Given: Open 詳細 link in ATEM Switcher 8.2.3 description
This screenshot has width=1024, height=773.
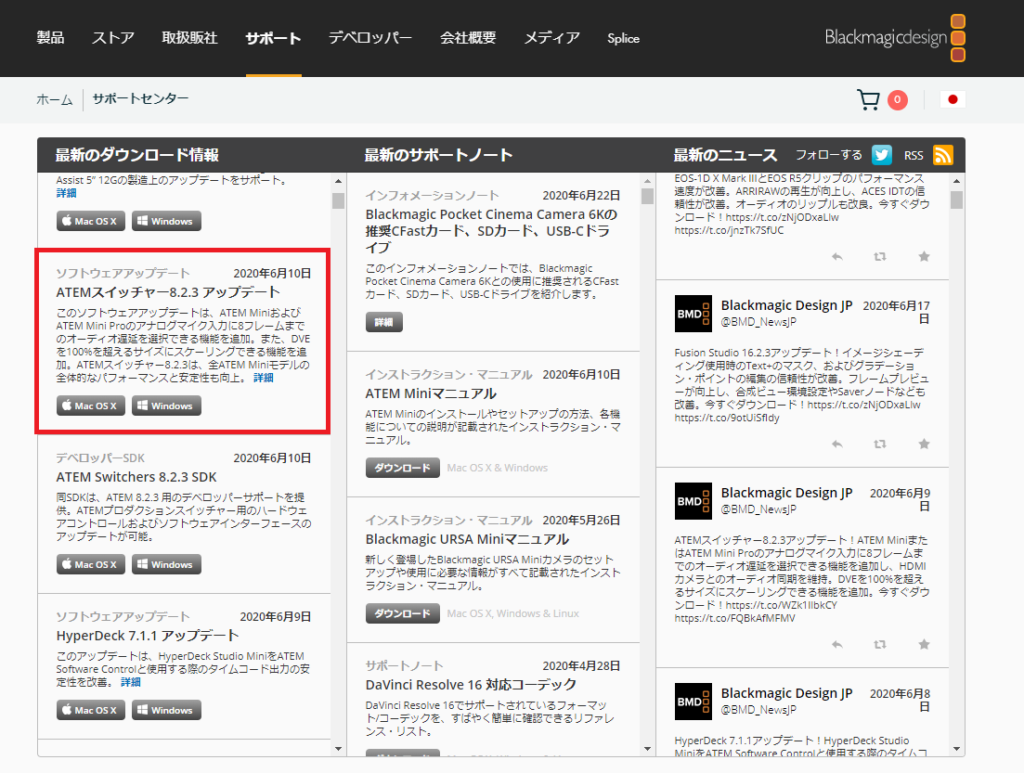Looking at the screenshot, I should [x=263, y=377].
